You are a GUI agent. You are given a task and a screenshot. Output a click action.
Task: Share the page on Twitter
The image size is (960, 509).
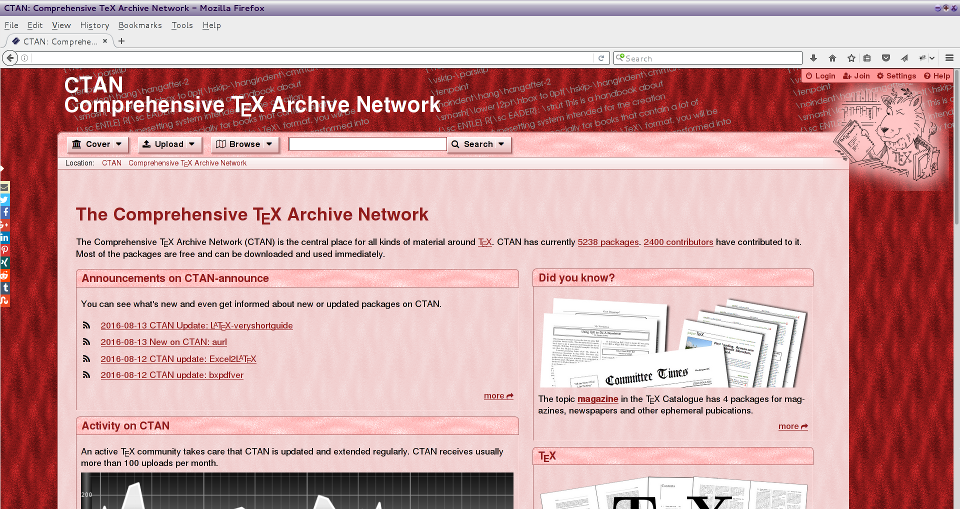4,200
